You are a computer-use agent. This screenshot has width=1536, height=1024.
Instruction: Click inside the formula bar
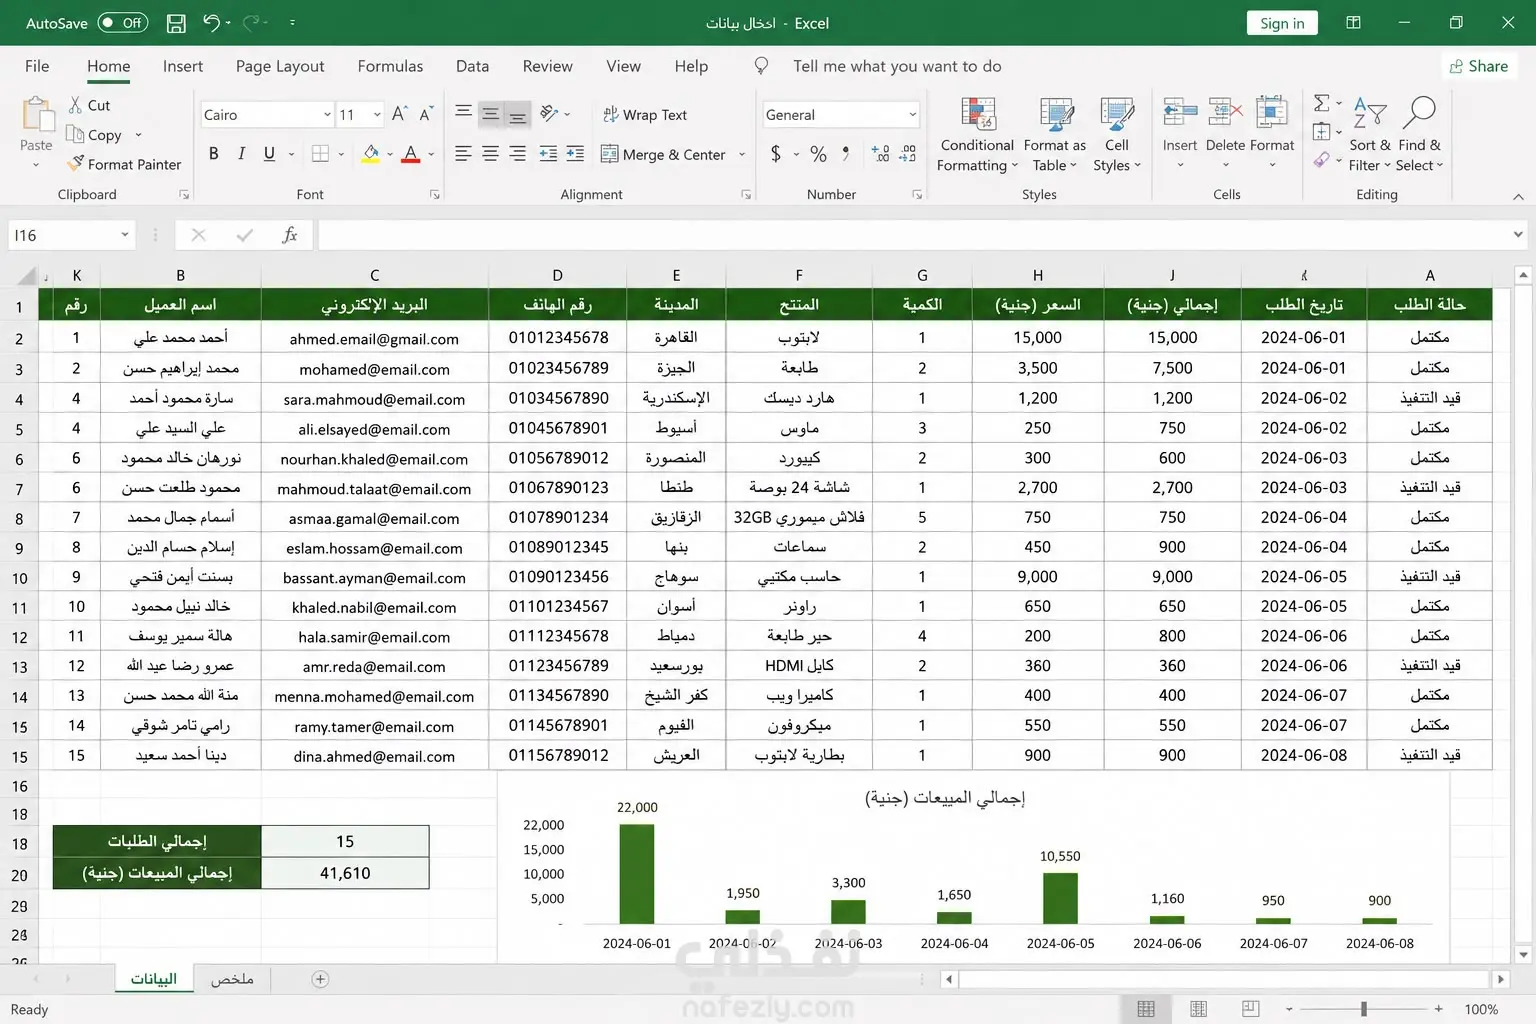pos(912,235)
